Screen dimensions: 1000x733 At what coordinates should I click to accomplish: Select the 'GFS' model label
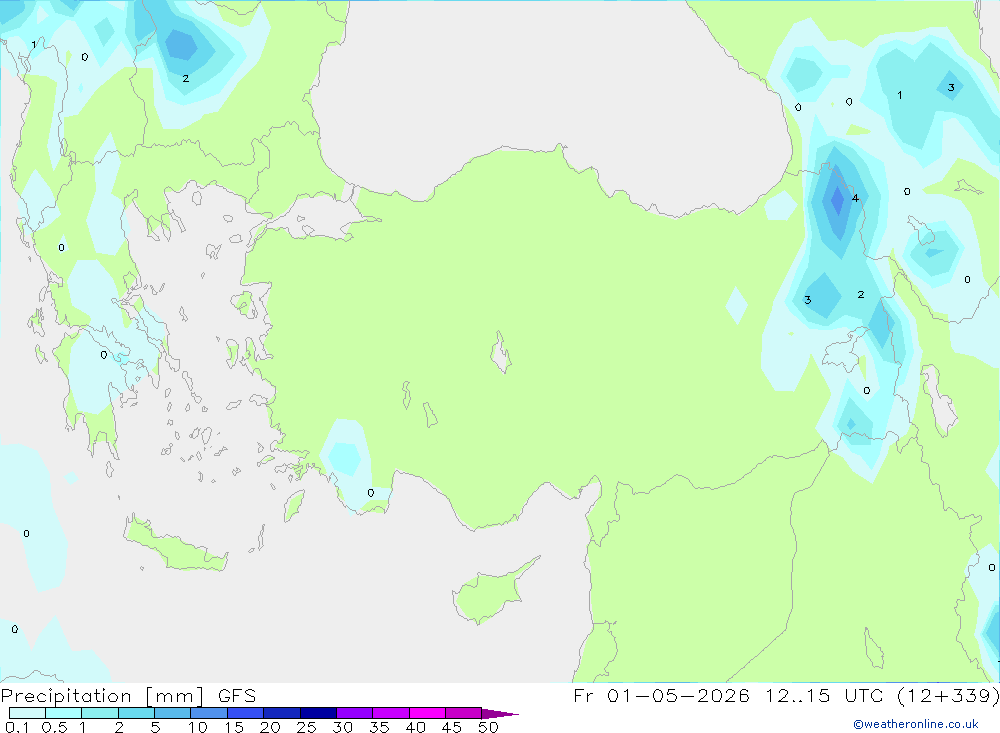[237, 696]
